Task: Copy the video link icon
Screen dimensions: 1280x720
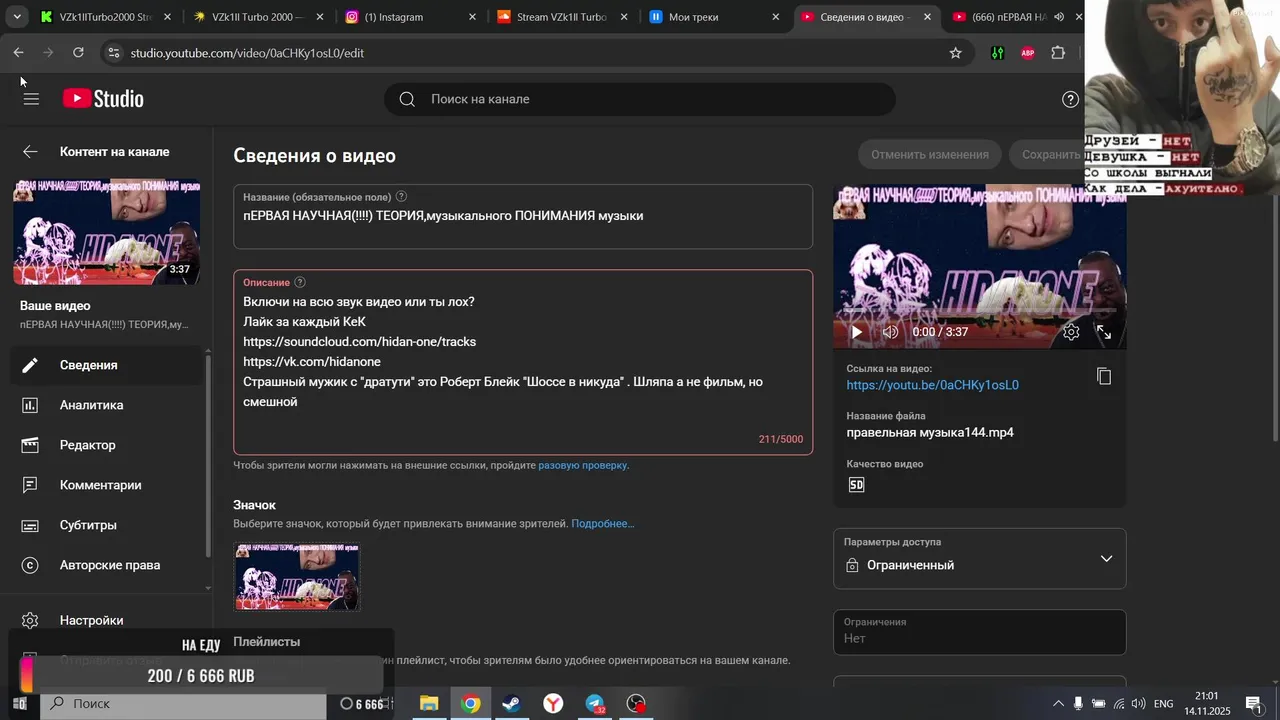Action: pyautogui.click(x=1104, y=376)
